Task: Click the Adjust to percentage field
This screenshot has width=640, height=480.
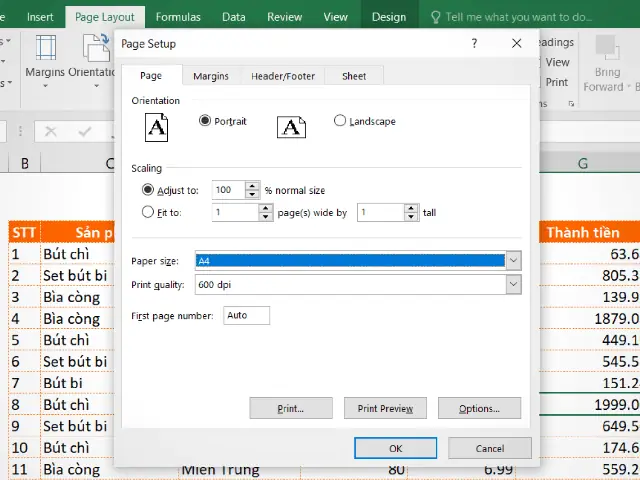Action: click(229, 190)
